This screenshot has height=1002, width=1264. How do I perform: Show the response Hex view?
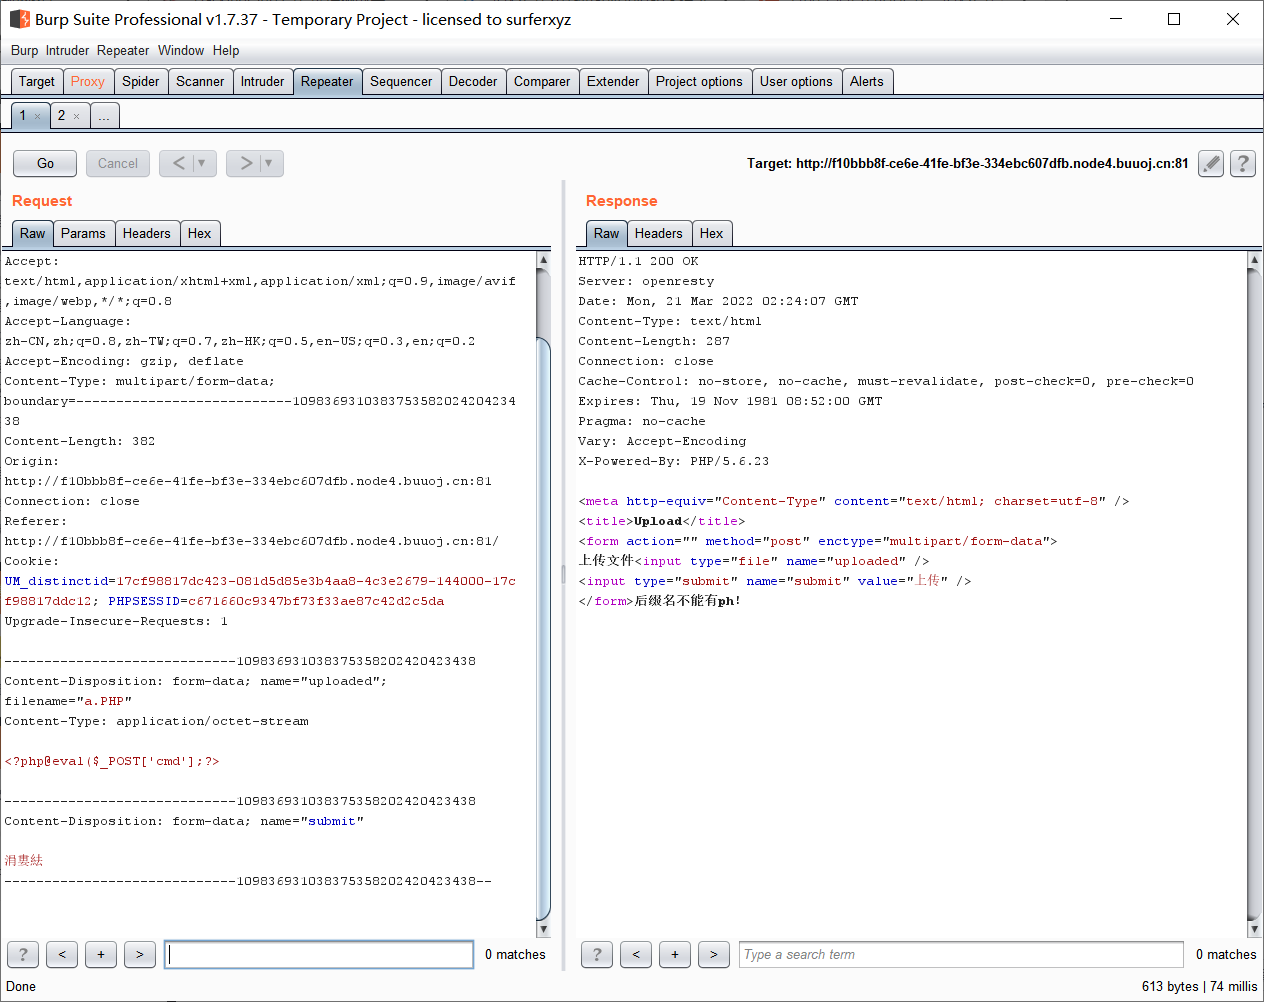pyautogui.click(x=712, y=233)
